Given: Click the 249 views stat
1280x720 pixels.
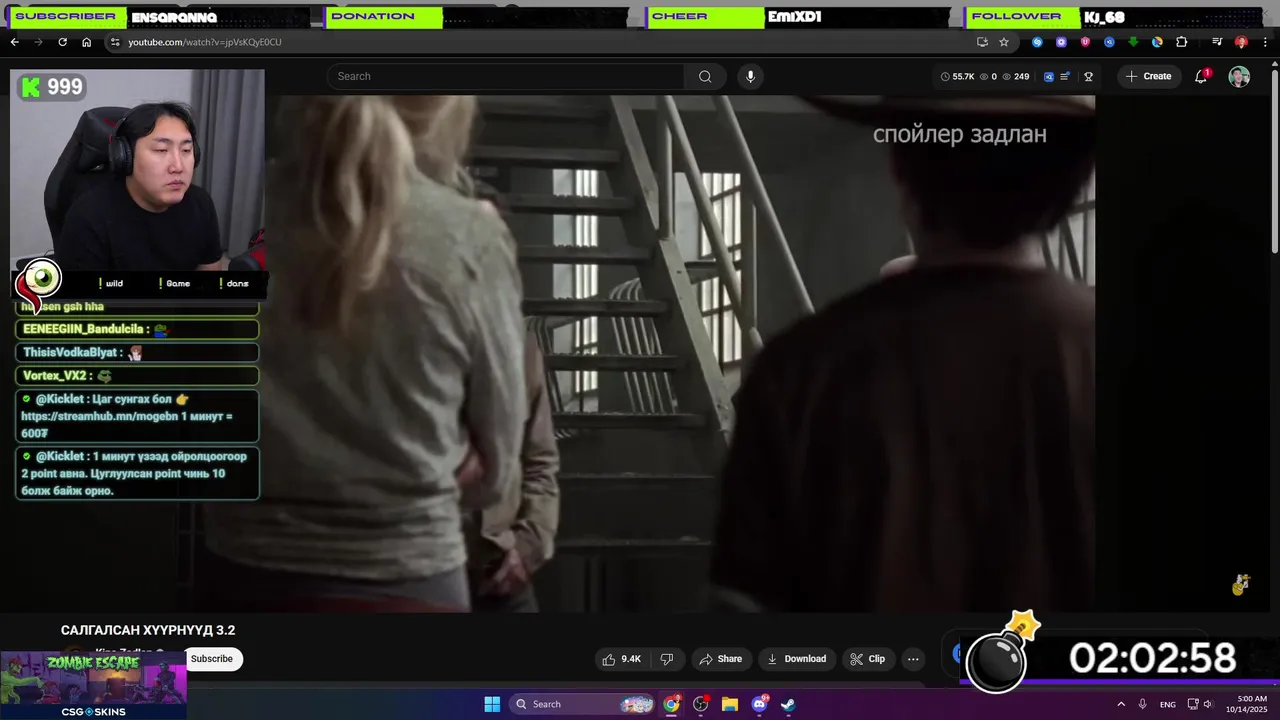Looking at the screenshot, I should coord(1016,76).
